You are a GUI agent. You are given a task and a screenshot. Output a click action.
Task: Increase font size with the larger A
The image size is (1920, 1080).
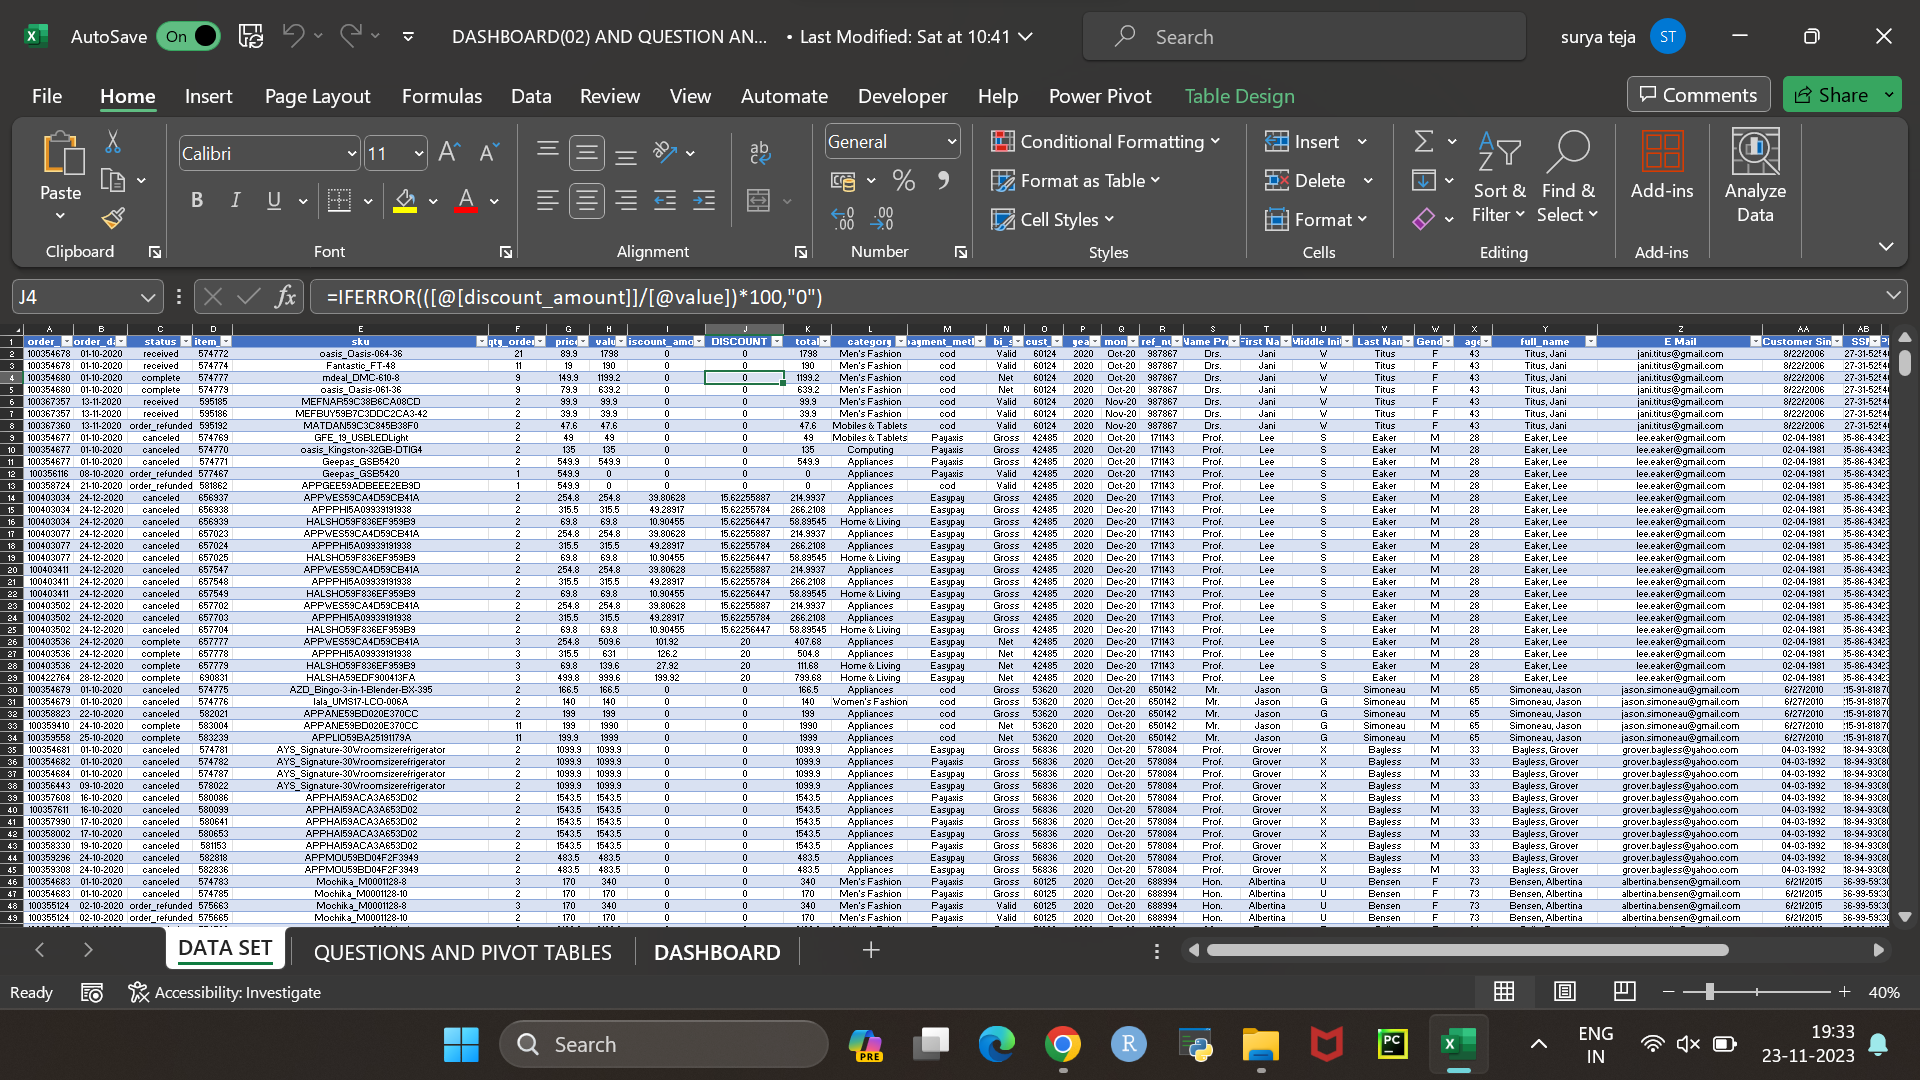click(449, 152)
